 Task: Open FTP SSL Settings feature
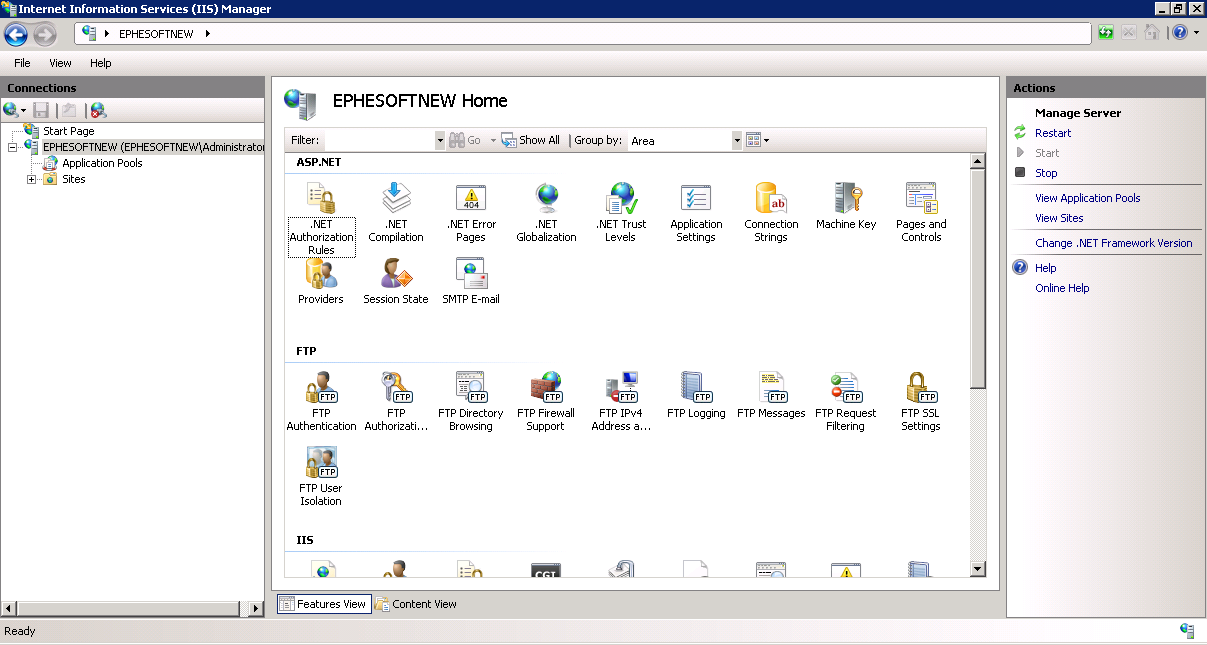click(921, 401)
